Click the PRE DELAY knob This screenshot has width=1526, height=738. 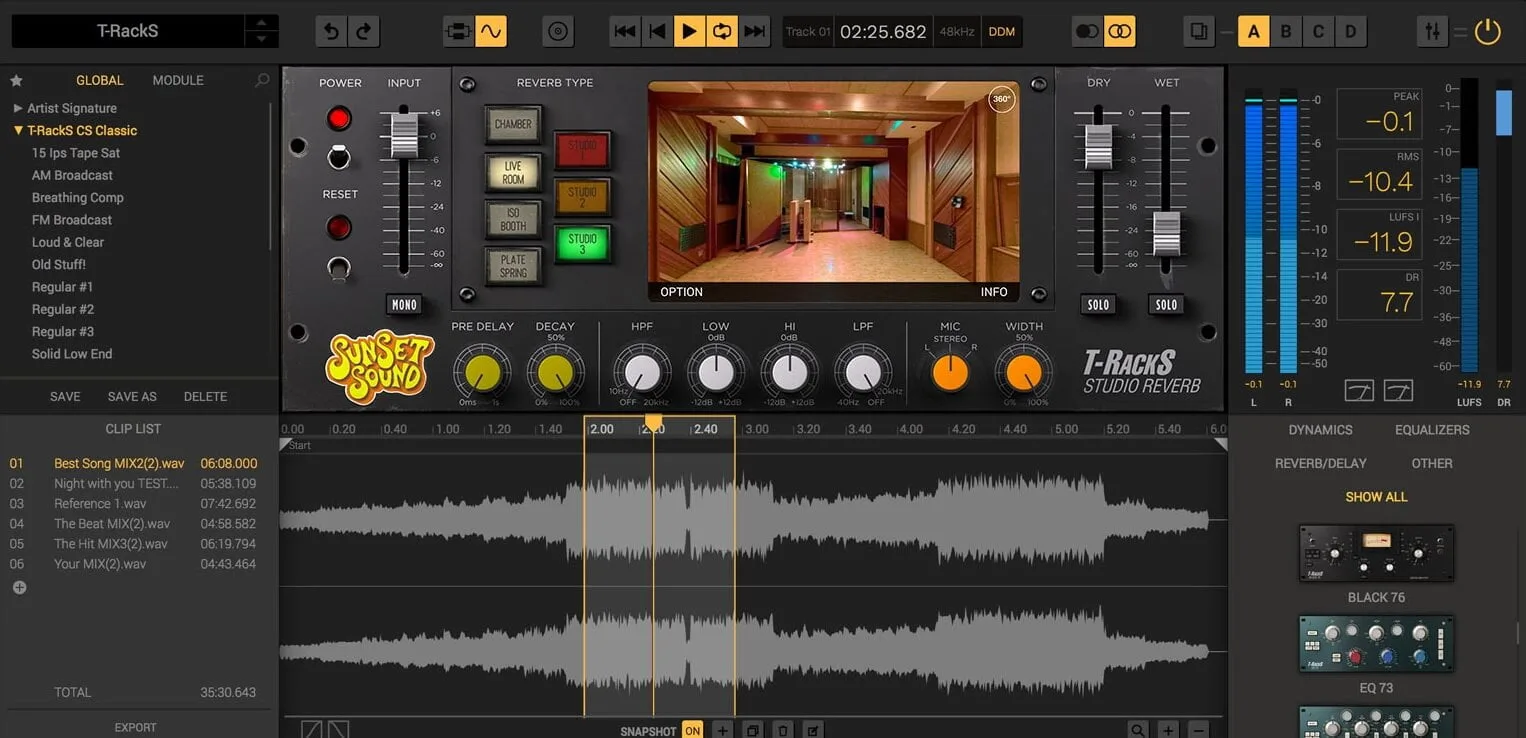481,372
